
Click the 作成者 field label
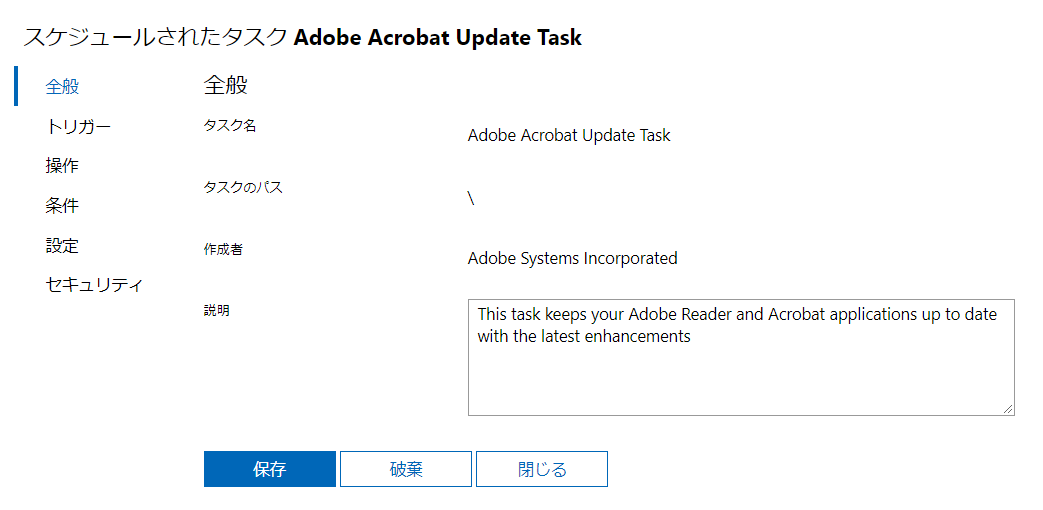[223, 249]
